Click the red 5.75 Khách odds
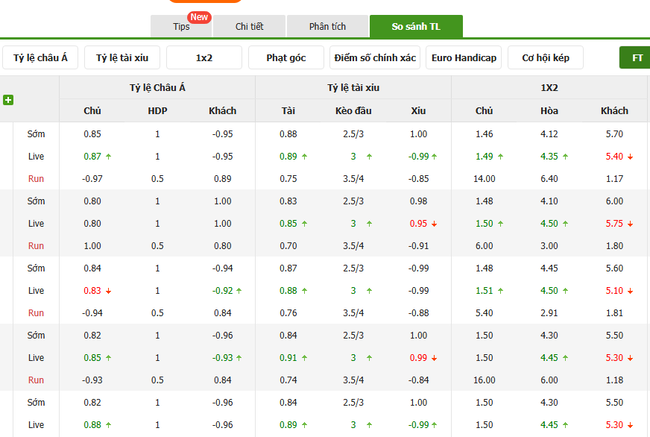This screenshot has width=650, height=437. click(x=615, y=224)
